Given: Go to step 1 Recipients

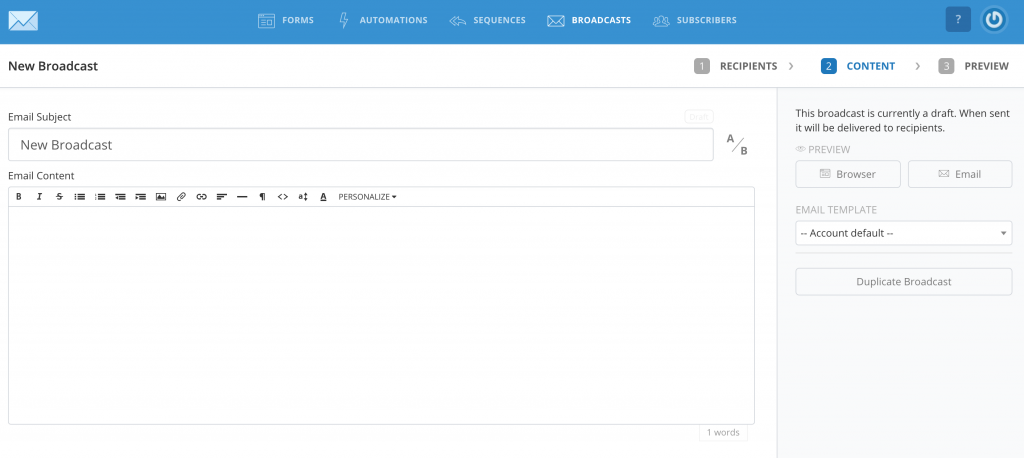Looking at the screenshot, I should pos(735,66).
